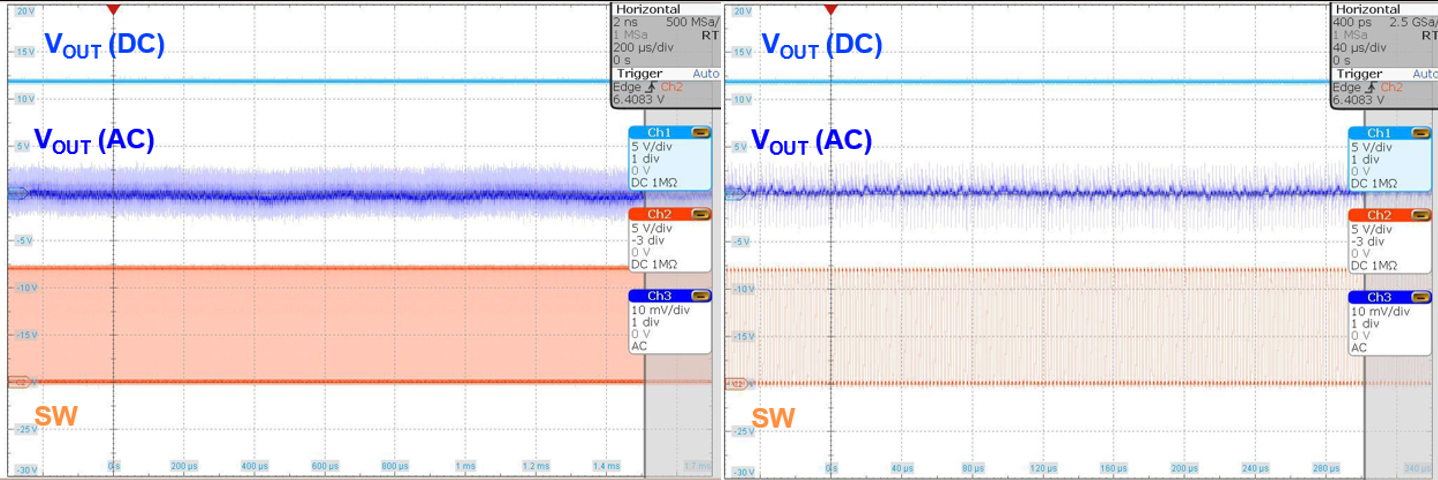Screen dimensions: 1438x480
Task: Minimize the Ch3 box in right scope
Action: [x=1419, y=296]
